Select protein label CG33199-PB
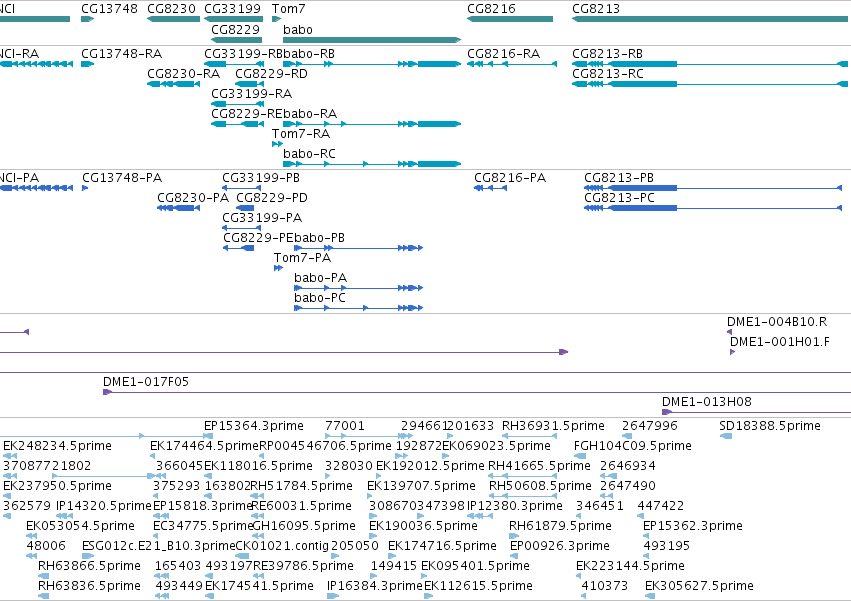The image size is (851, 601). point(261,178)
